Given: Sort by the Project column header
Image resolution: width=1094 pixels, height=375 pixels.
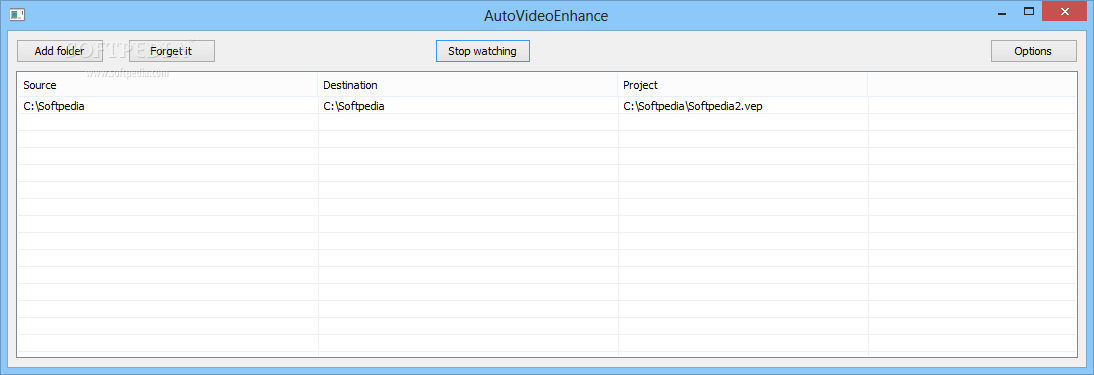Looking at the screenshot, I should (x=742, y=85).
